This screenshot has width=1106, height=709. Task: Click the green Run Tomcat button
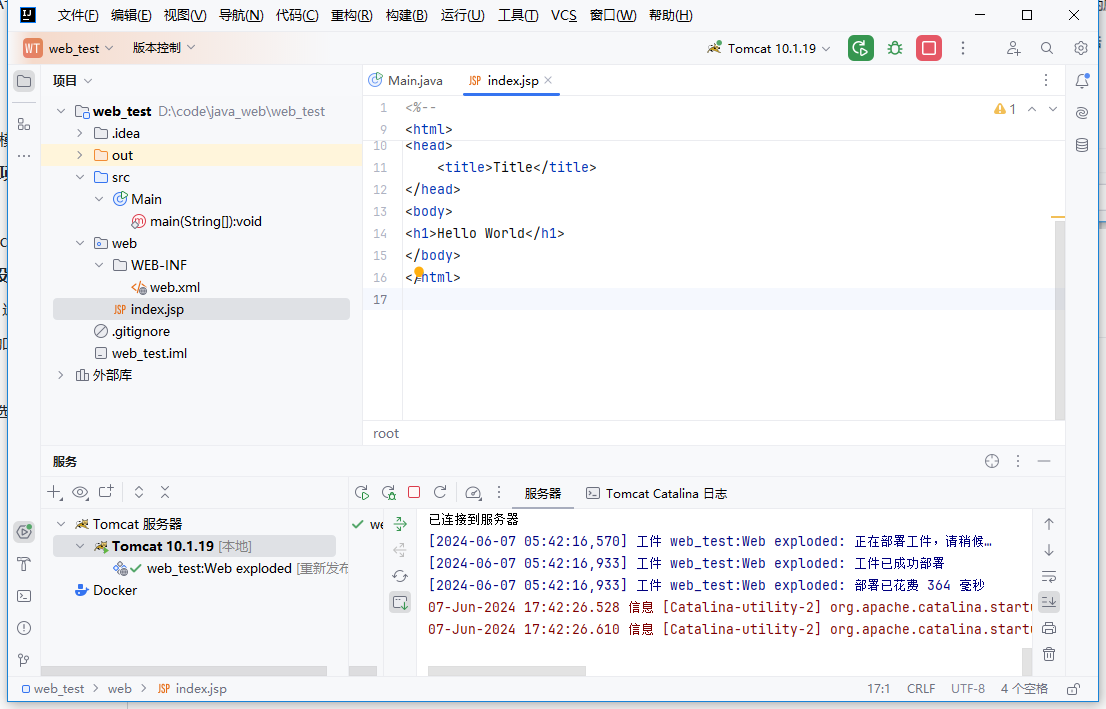pos(860,48)
